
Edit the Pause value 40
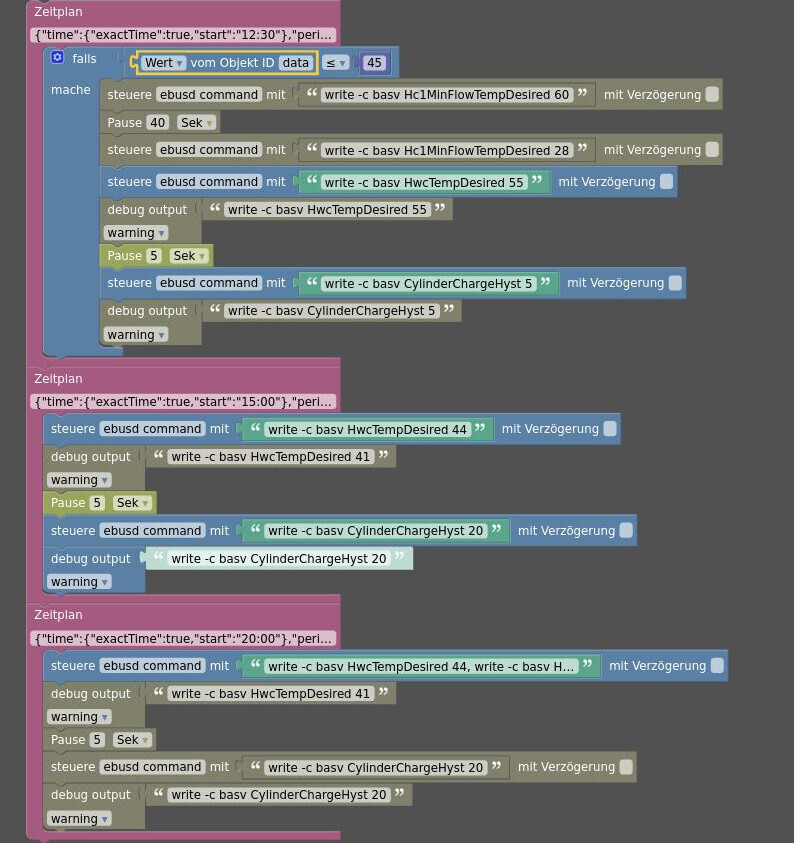tap(157, 123)
